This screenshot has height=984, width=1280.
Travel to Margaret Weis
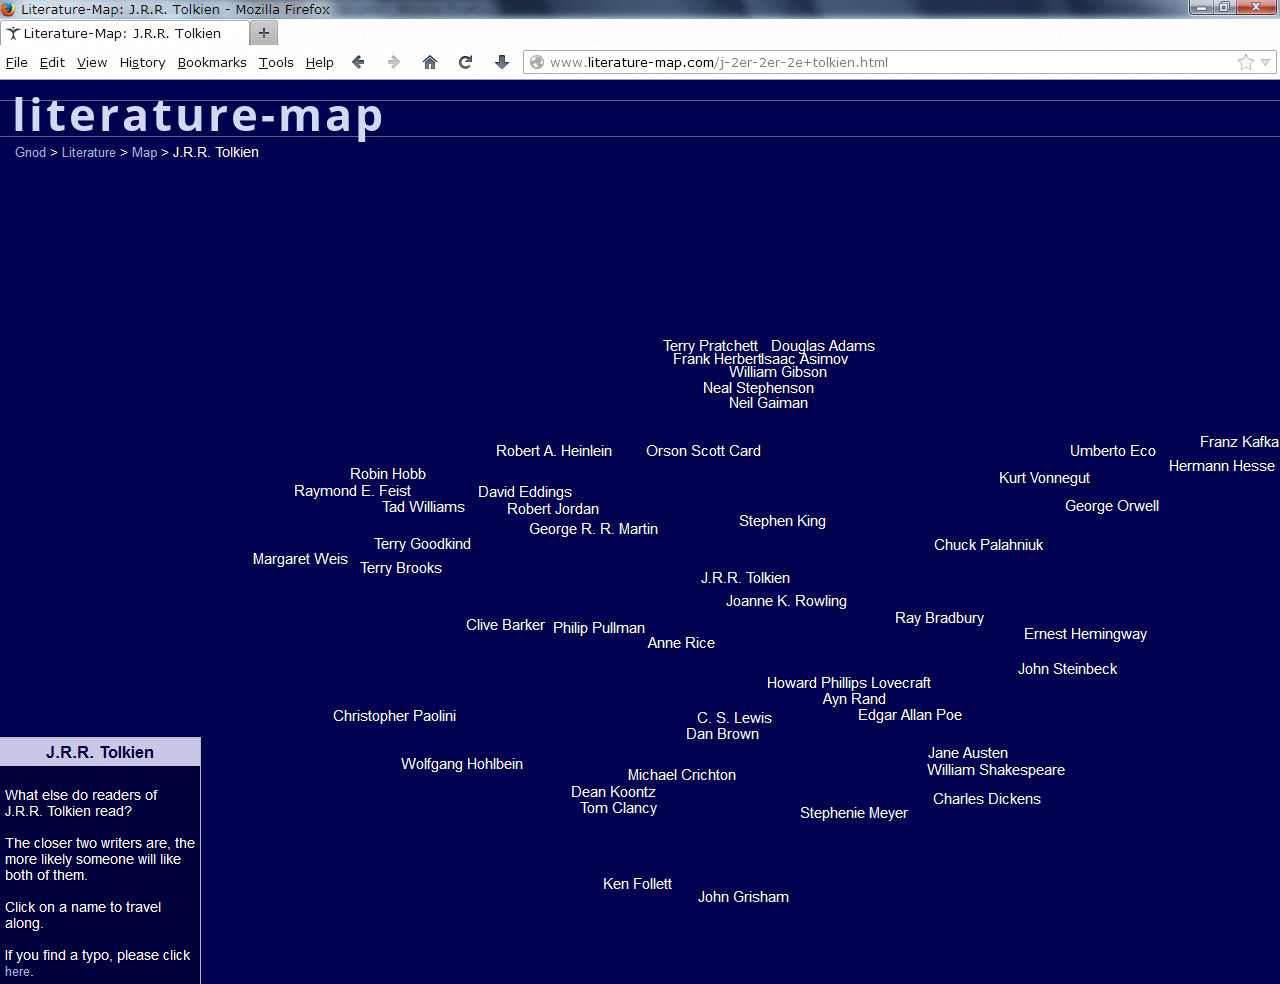pos(300,559)
